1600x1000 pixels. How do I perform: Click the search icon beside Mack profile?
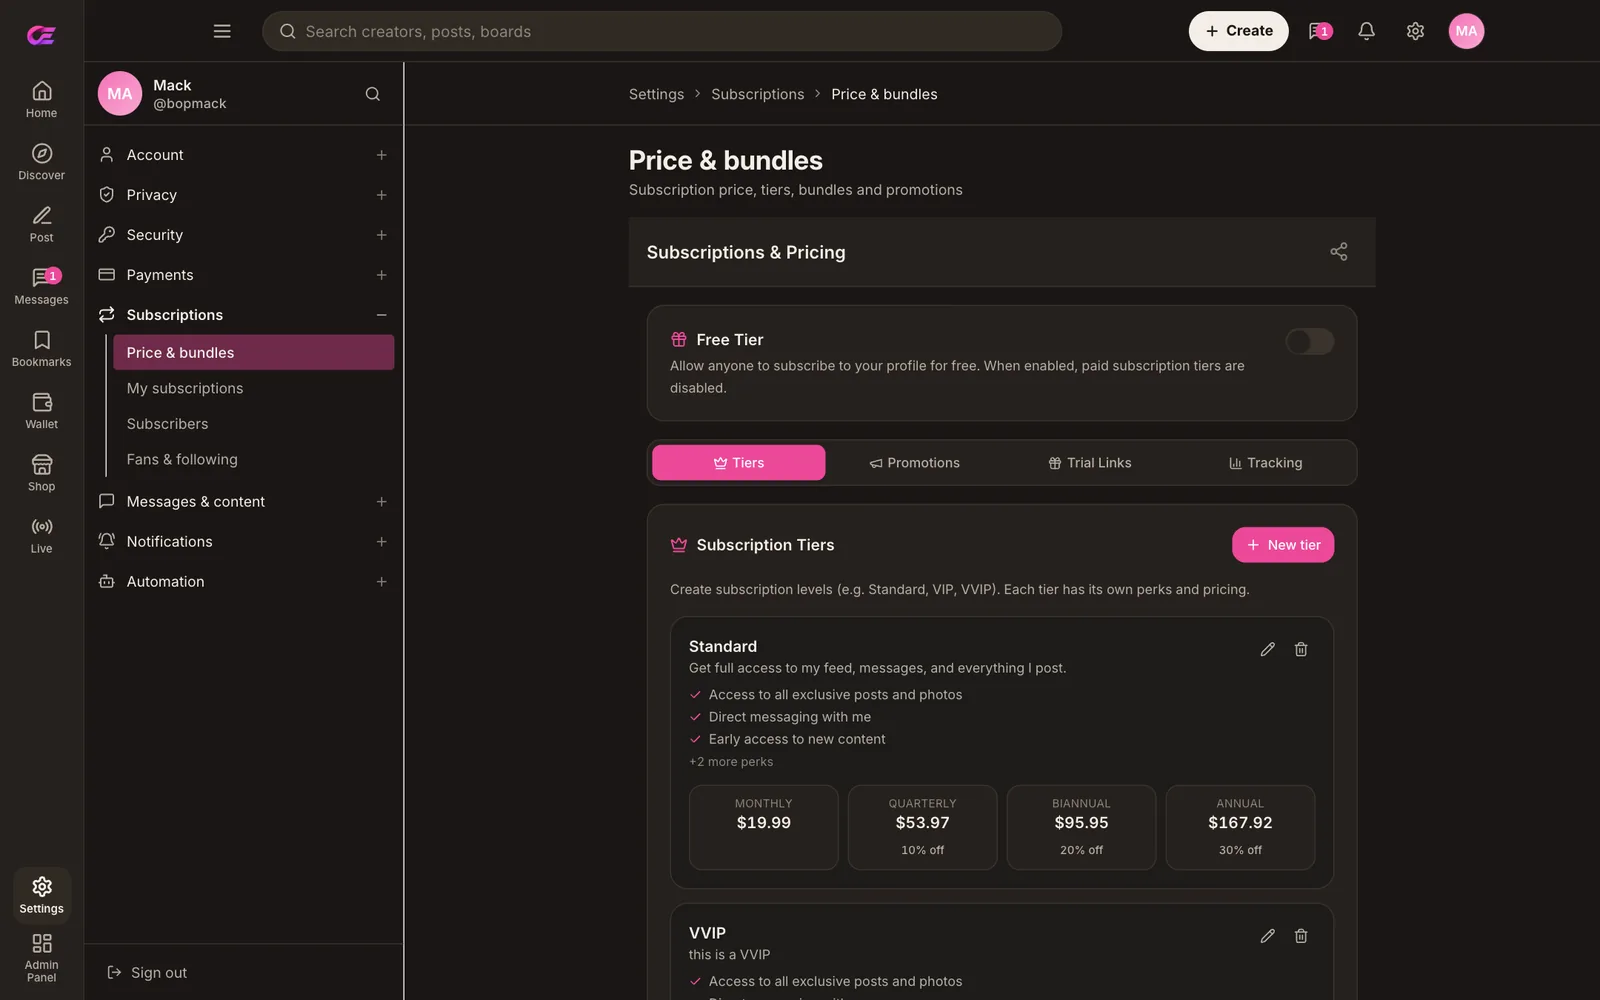point(373,94)
